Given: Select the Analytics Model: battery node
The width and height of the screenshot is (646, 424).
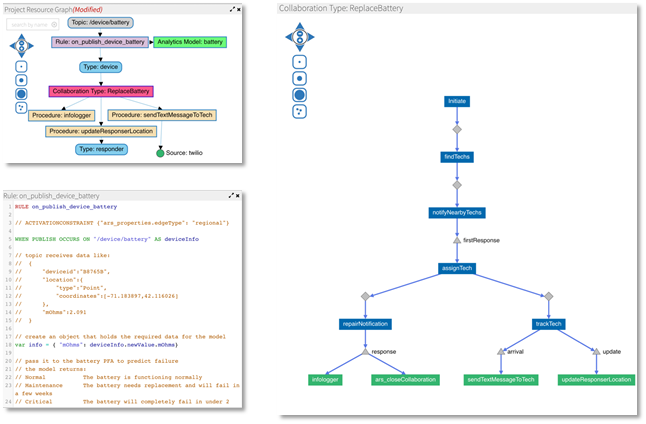Looking at the screenshot, I should [x=190, y=43].
